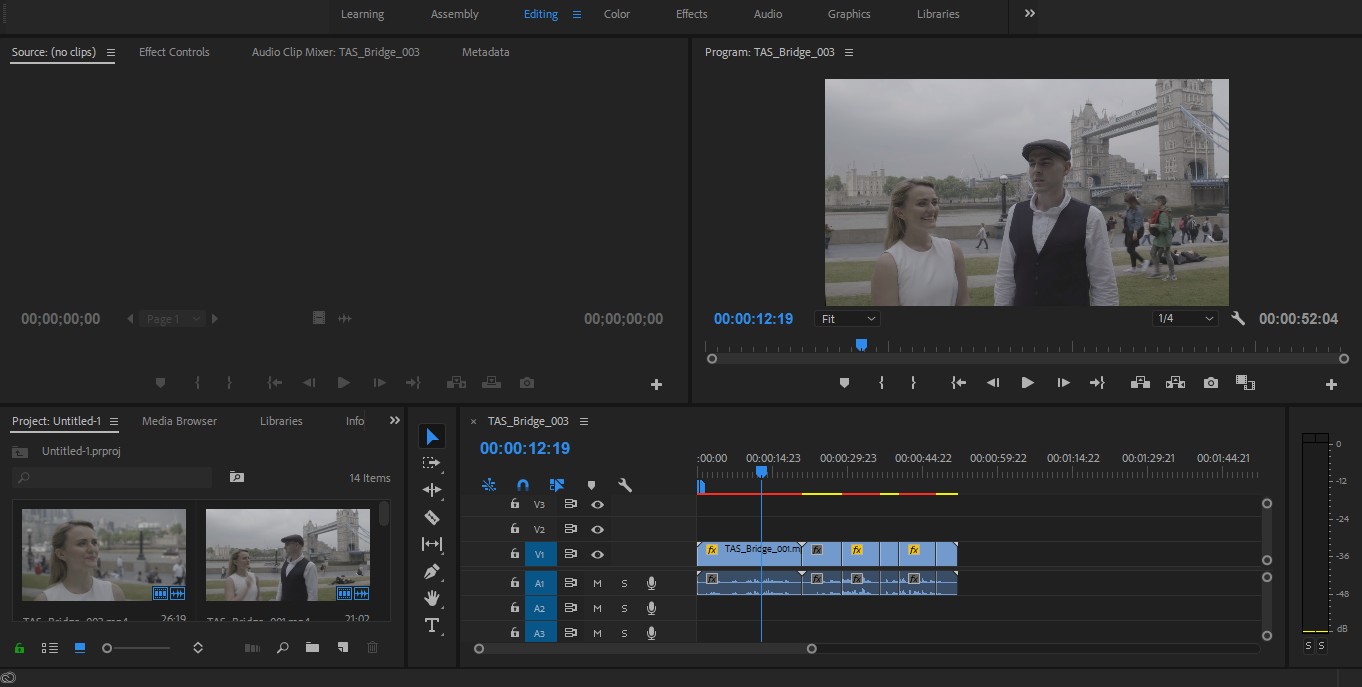Toggle visibility of track V2
This screenshot has height=687, width=1362.
pos(597,529)
